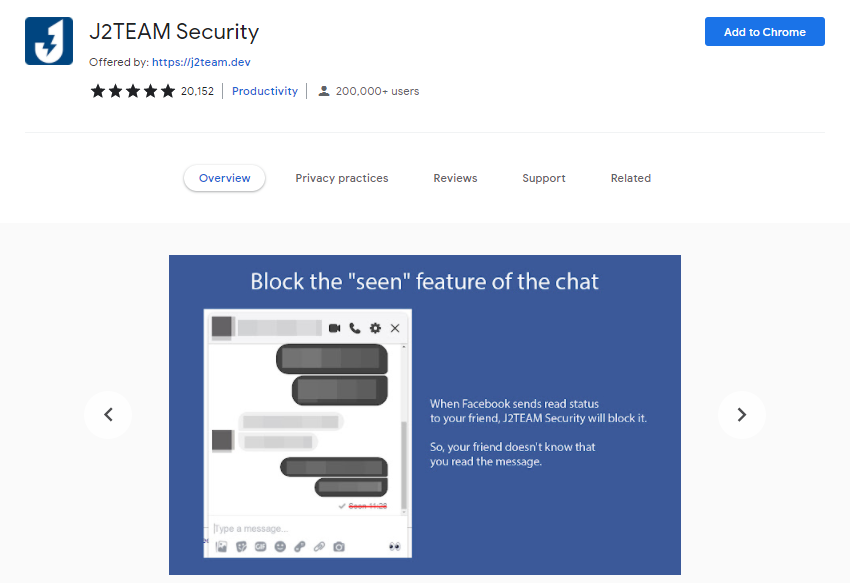Click the five-star rating display
This screenshot has width=850, height=583.
133,91
